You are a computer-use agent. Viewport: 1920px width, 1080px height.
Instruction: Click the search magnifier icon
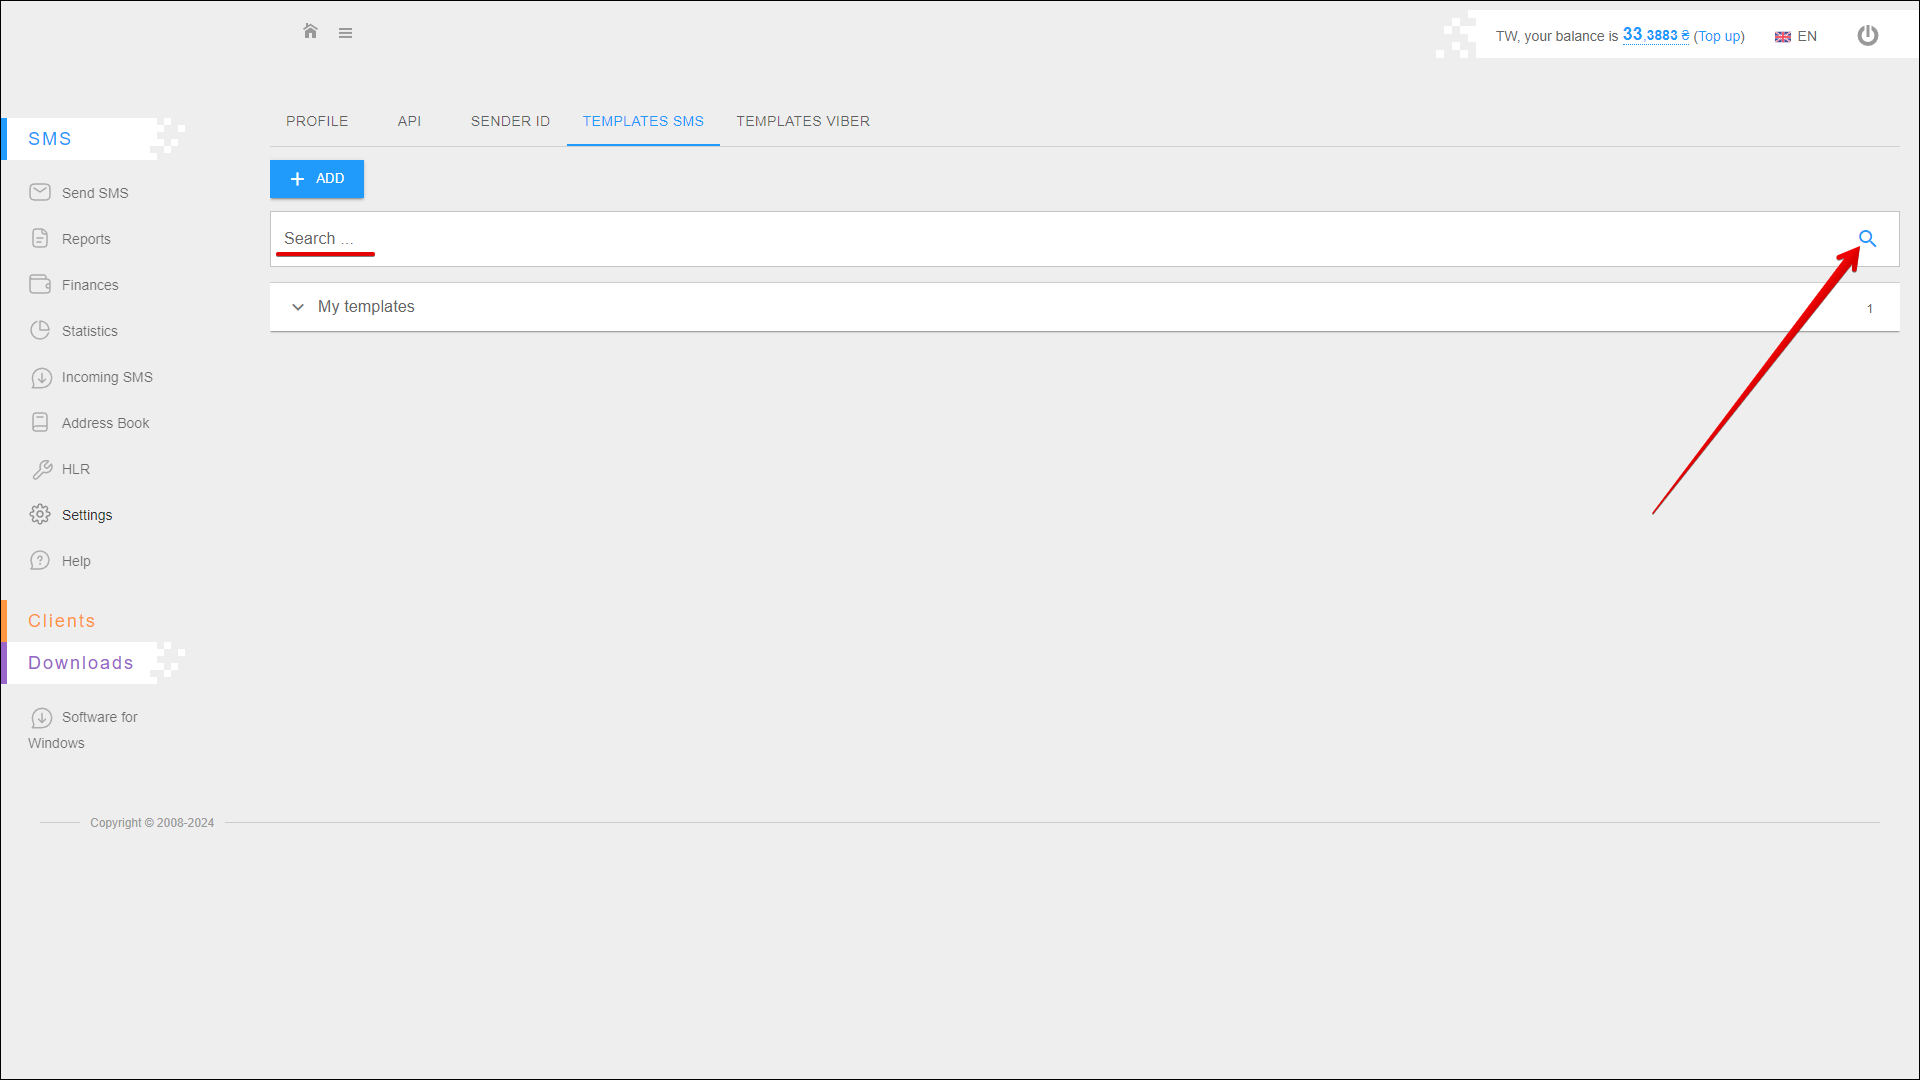(x=1867, y=239)
